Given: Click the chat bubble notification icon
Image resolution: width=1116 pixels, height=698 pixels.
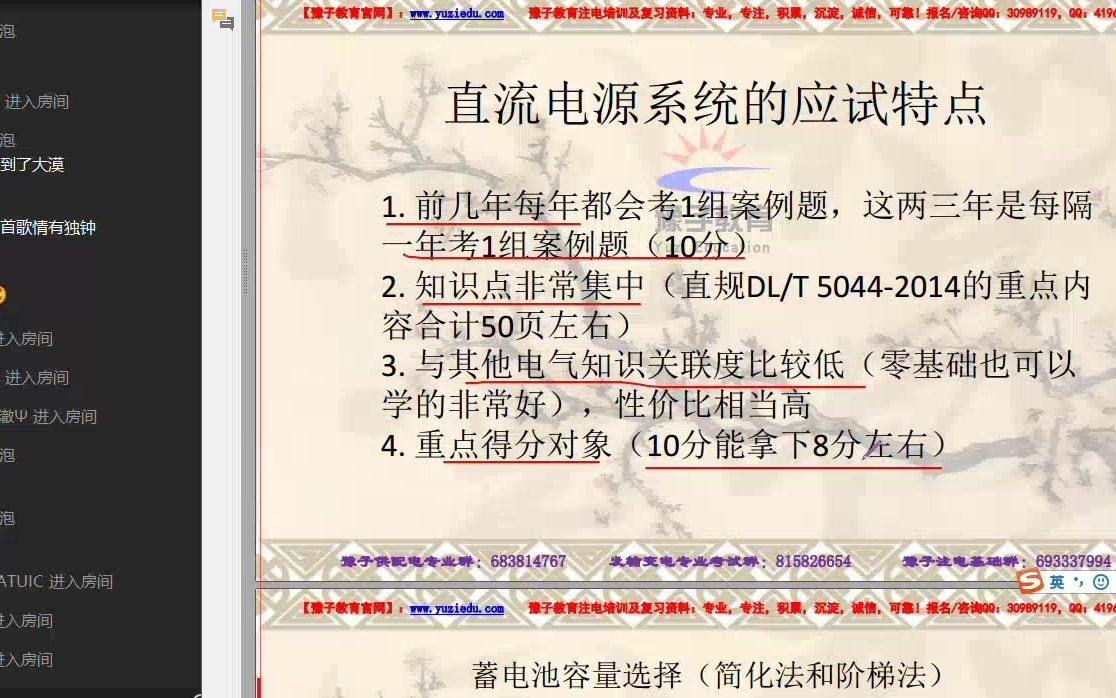Looking at the screenshot, I should tap(217, 13).
